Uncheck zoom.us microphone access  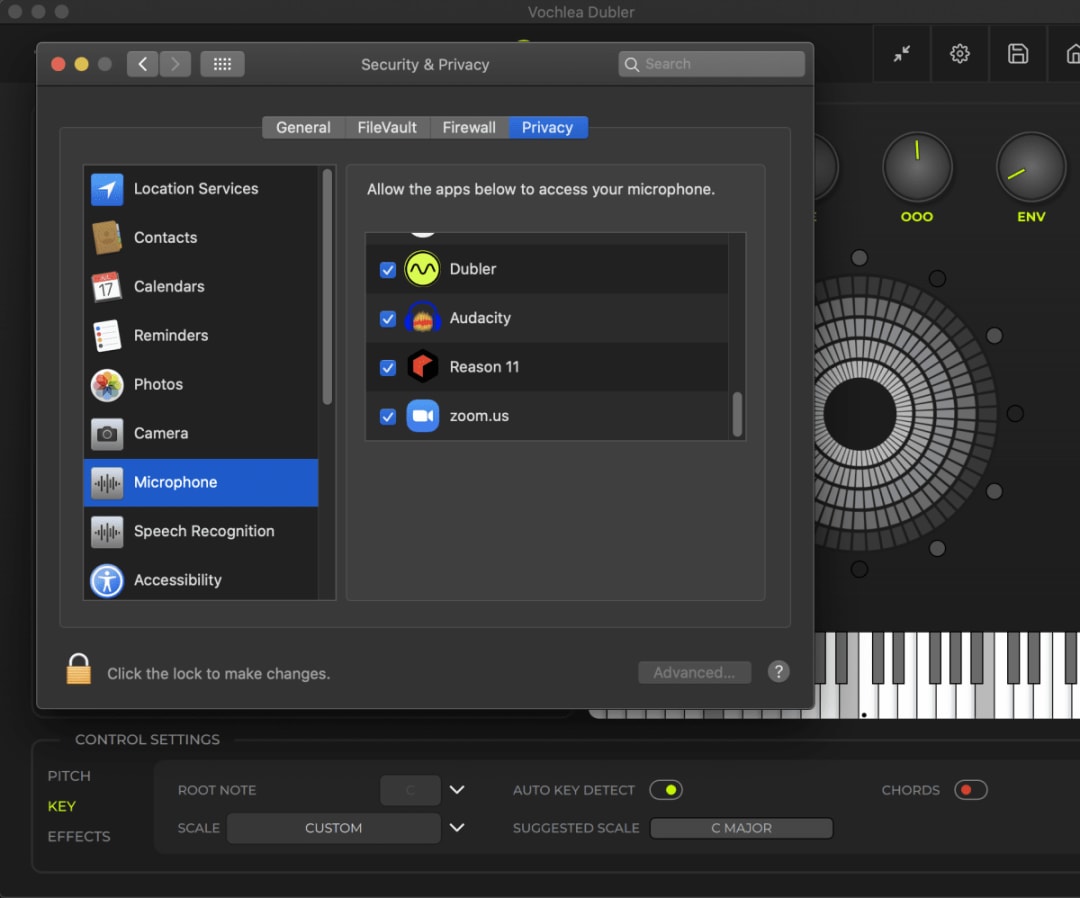click(x=388, y=417)
